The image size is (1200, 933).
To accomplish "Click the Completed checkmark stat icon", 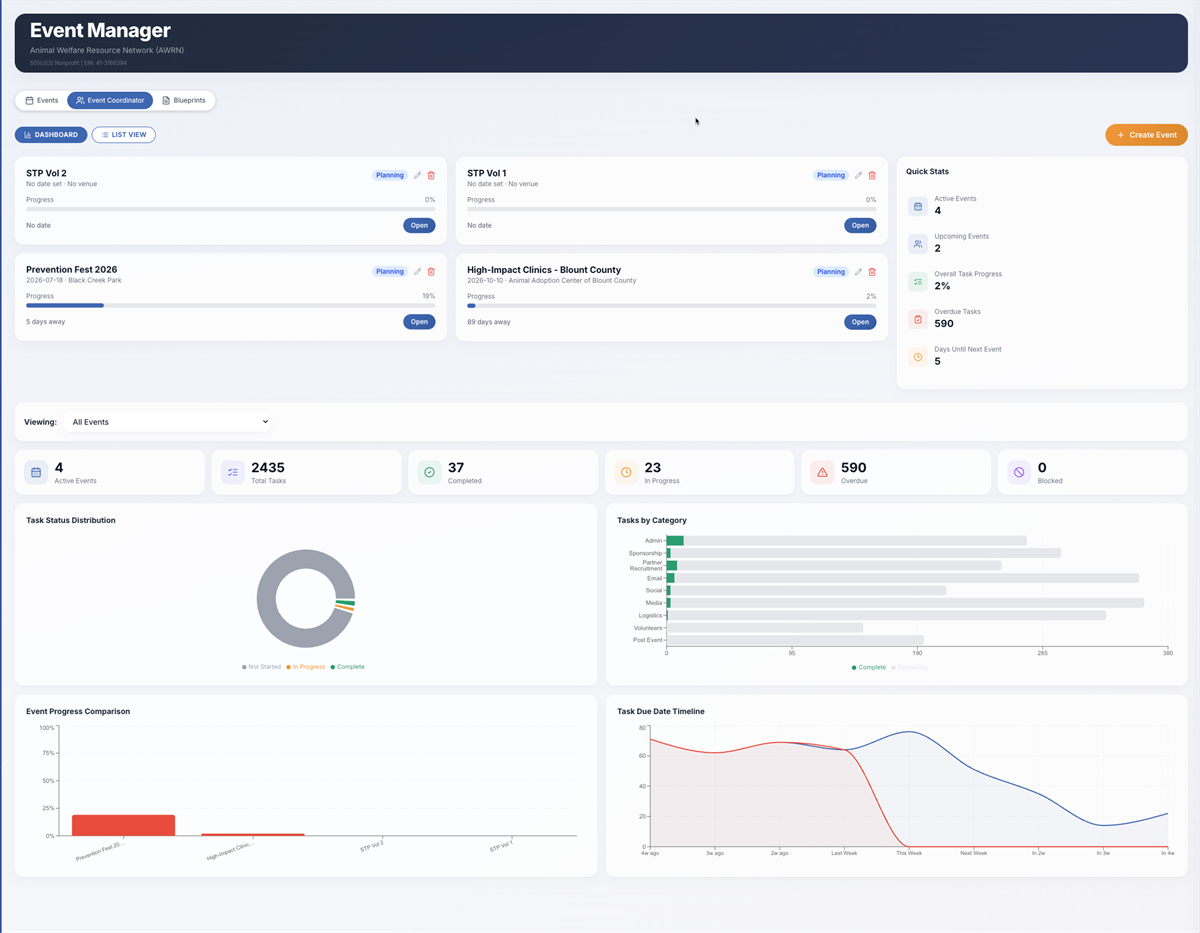I will [x=429, y=472].
